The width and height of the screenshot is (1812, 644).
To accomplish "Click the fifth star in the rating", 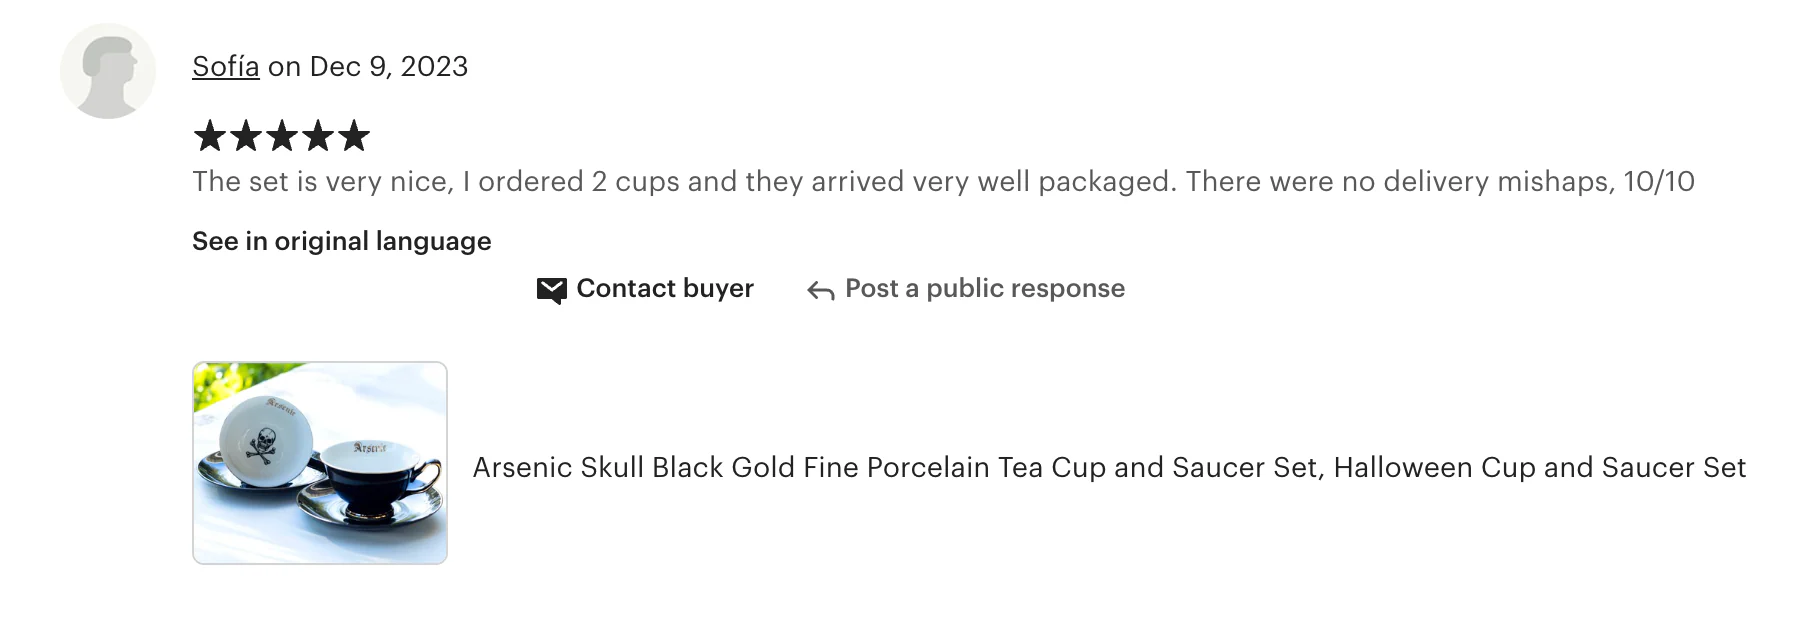I will click(355, 136).
